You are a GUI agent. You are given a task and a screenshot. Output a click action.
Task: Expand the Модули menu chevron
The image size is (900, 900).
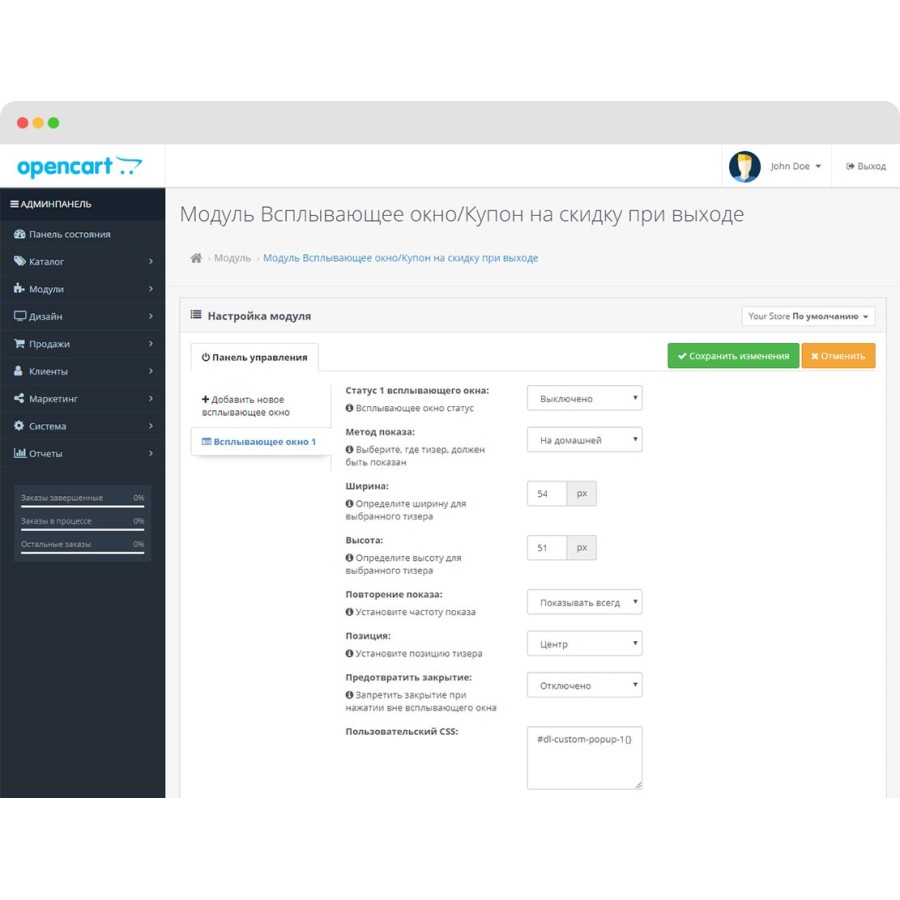pos(151,289)
